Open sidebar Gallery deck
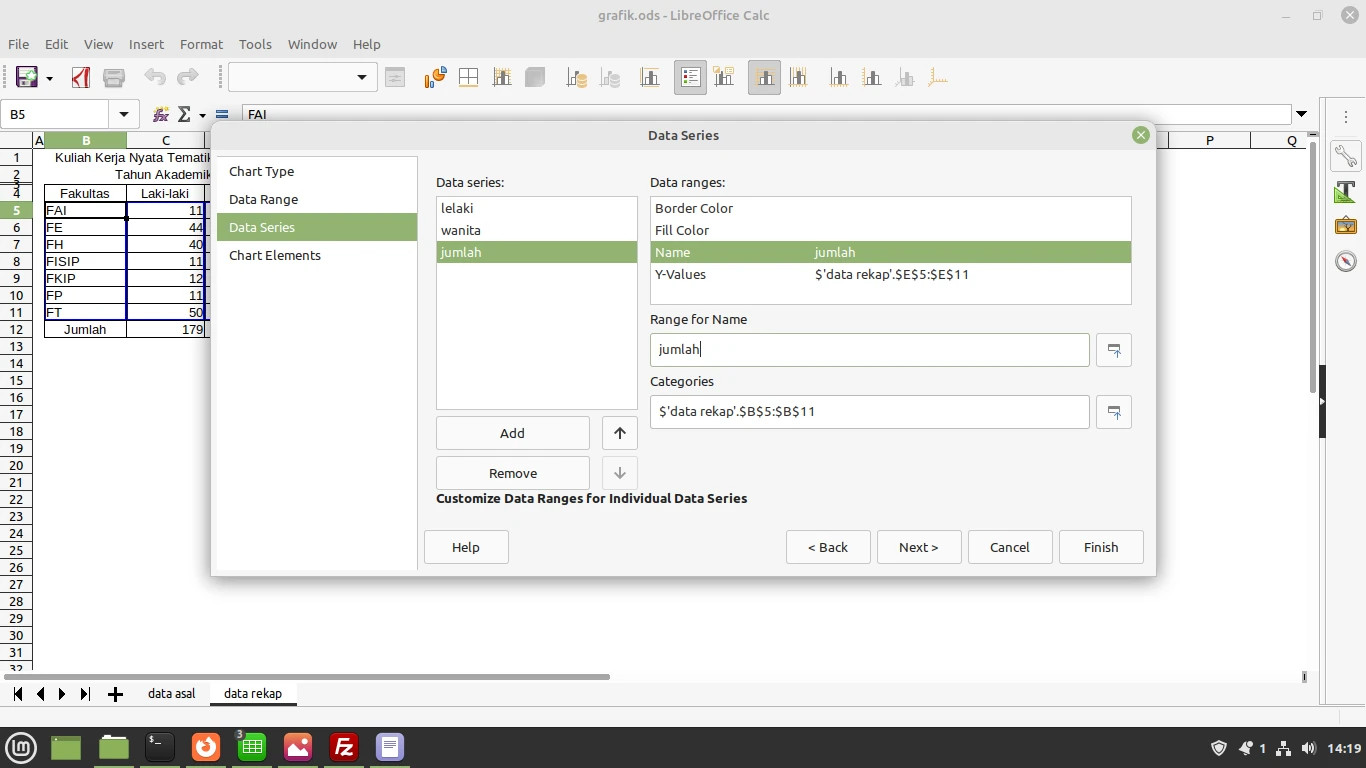This screenshot has width=1366, height=768. click(1345, 226)
